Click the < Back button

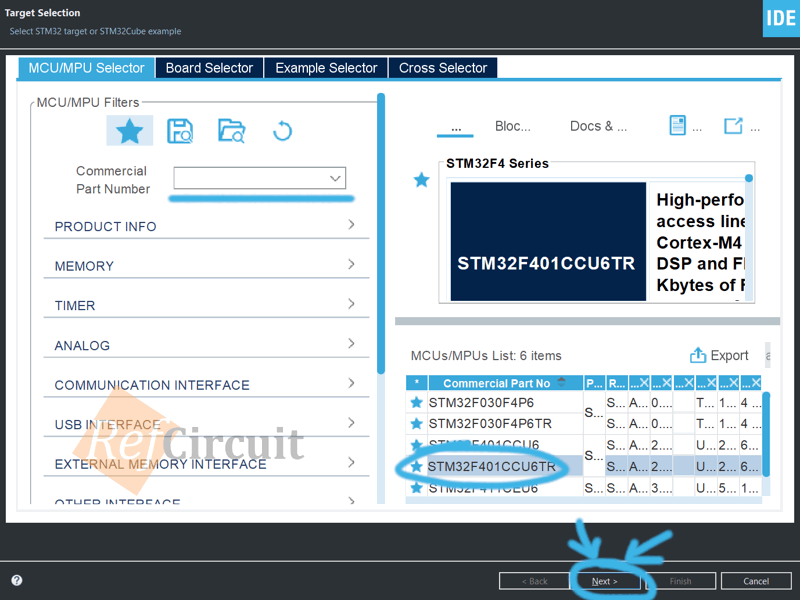(x=534, y=581)
